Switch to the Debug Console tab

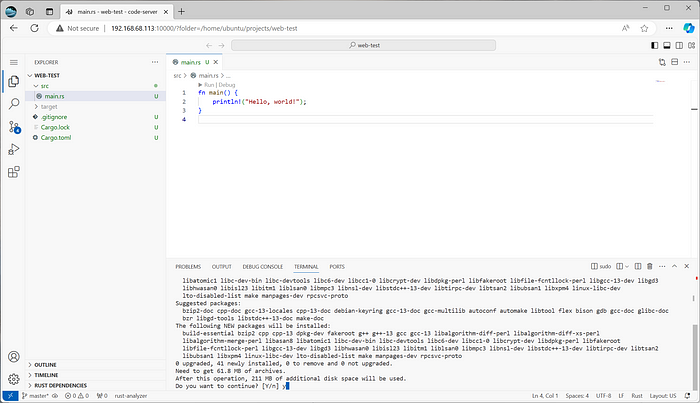point(264,267)
